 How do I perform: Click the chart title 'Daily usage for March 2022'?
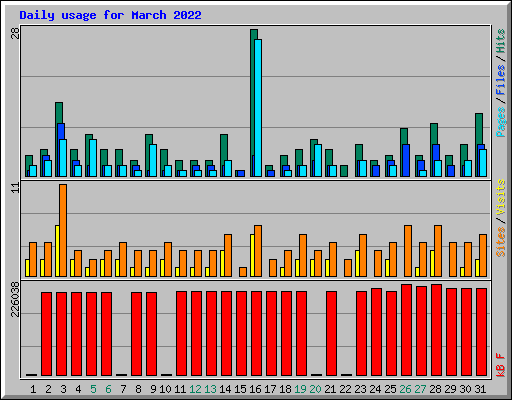110,15
